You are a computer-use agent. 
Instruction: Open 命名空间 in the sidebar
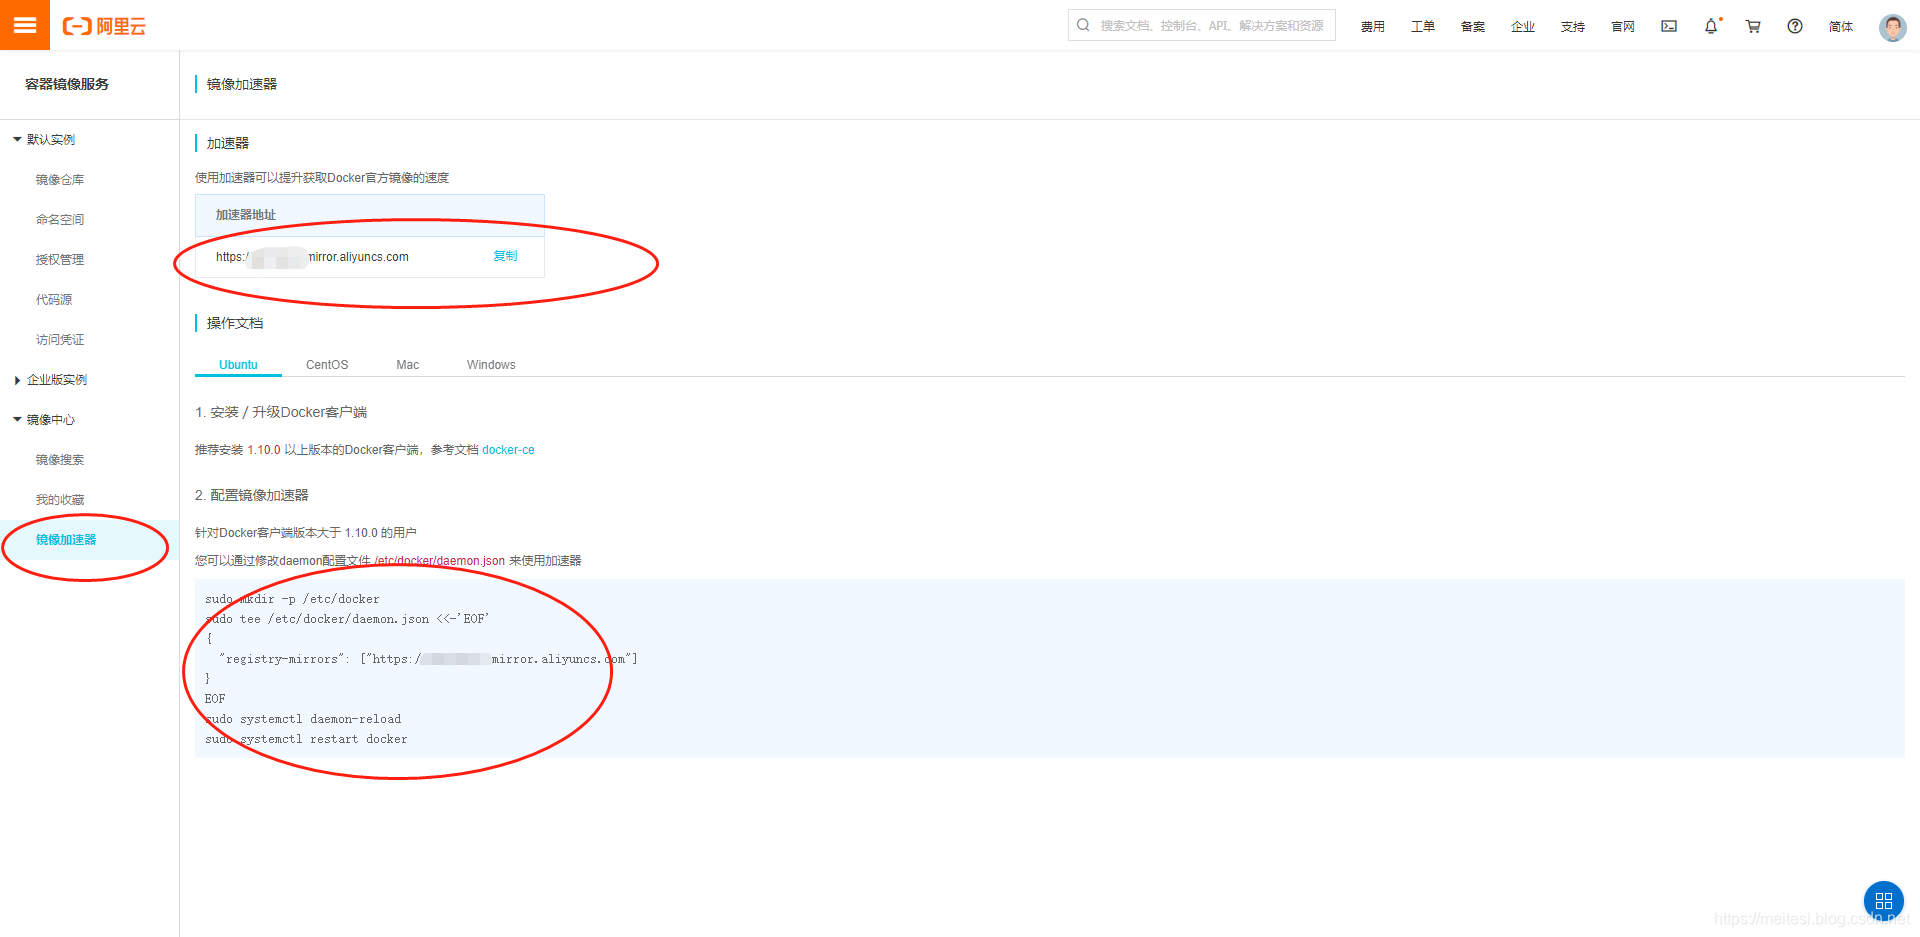60,220
